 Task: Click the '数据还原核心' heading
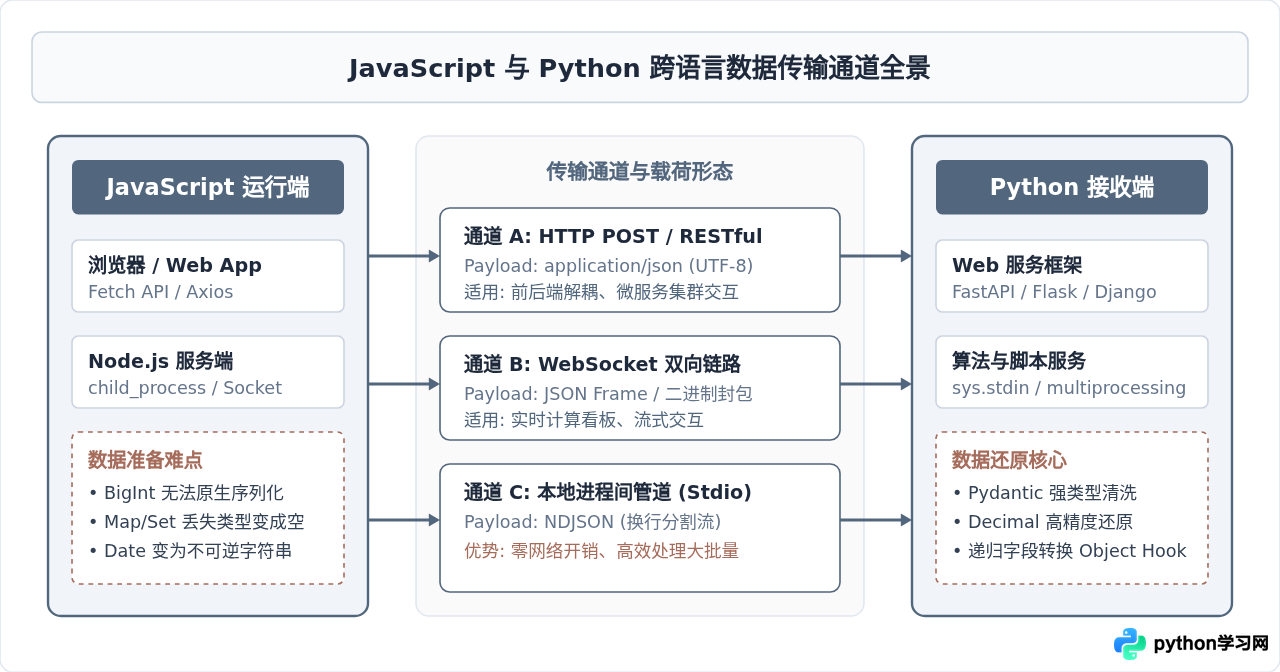(x=1009, y=460)
